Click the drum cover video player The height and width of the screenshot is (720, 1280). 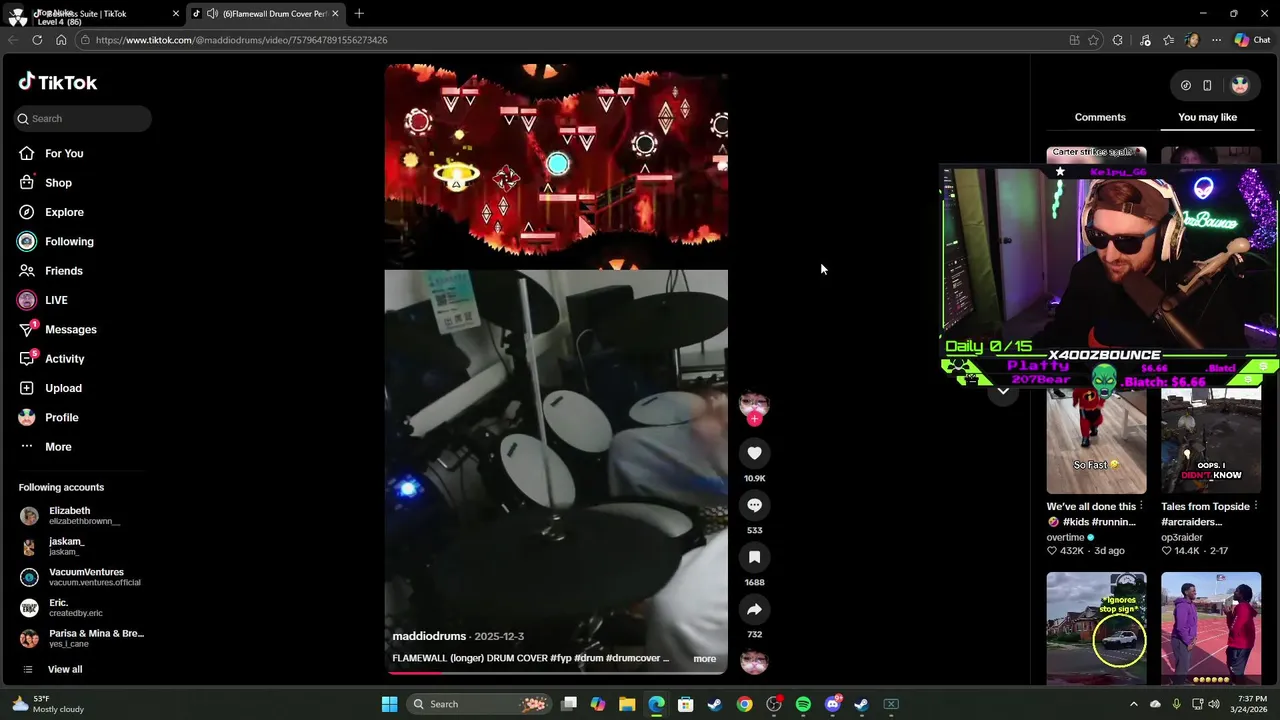556,369
